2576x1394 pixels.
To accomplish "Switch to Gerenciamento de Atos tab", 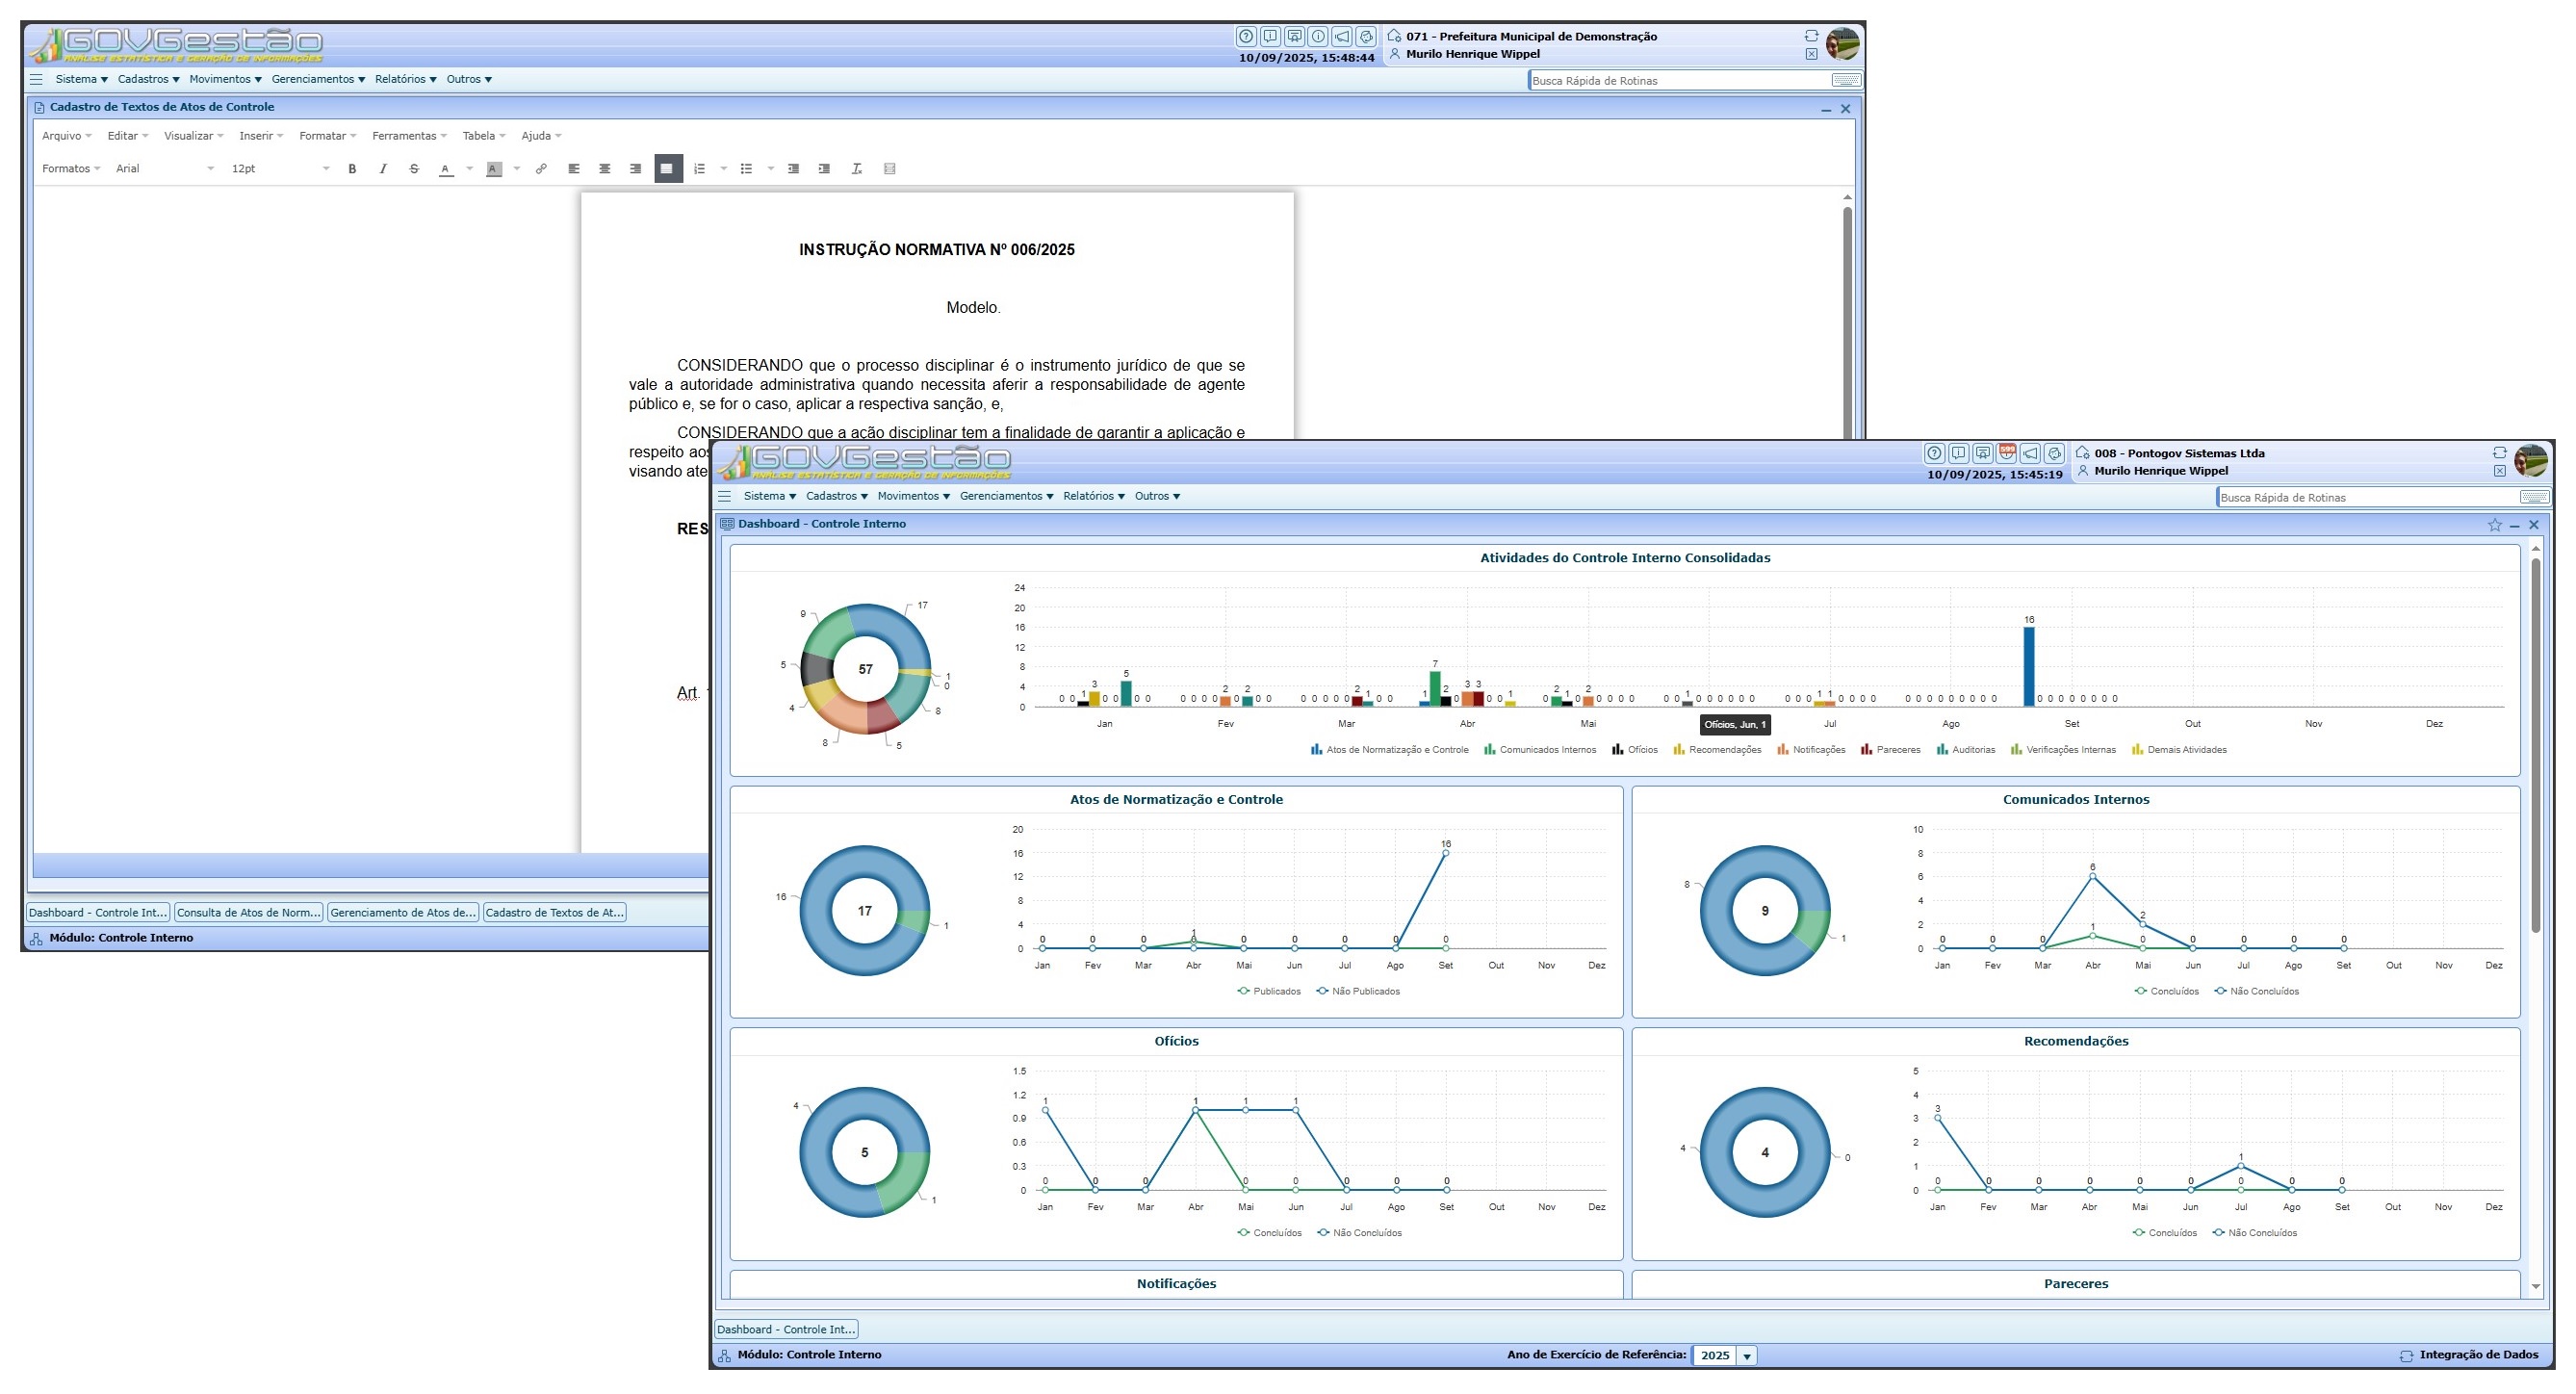I will tap(403, 912).
